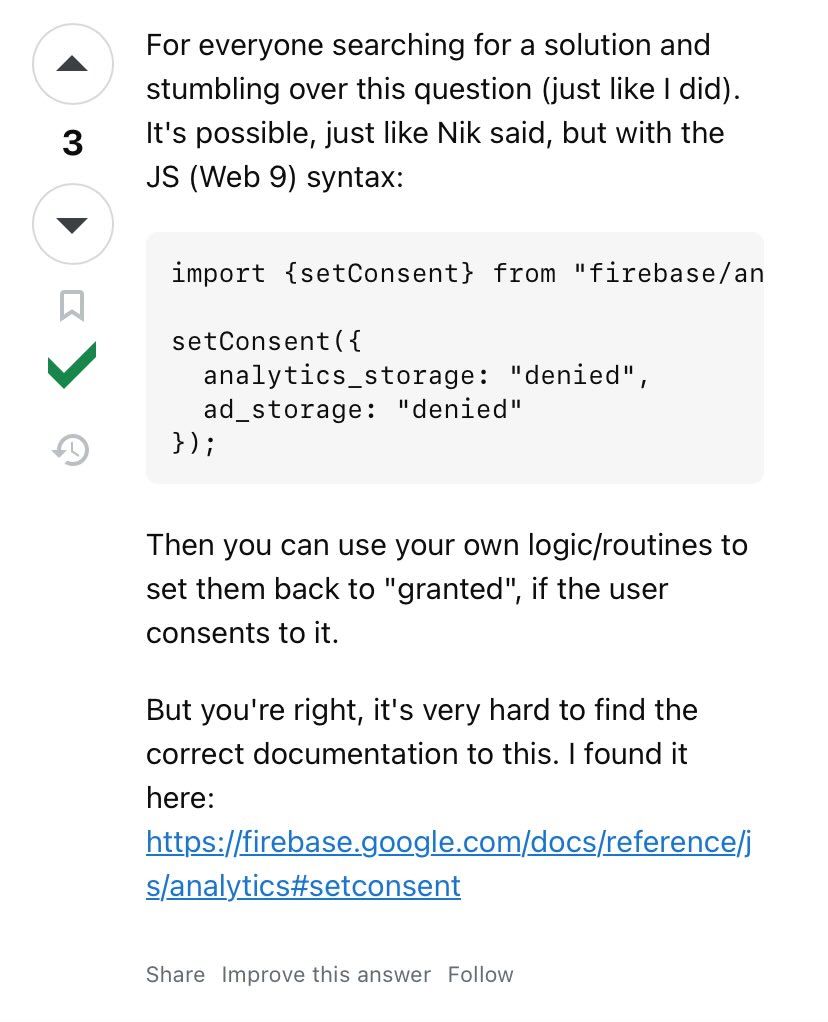Click the paragraph starting "But you're right"

tap(422, 732)
